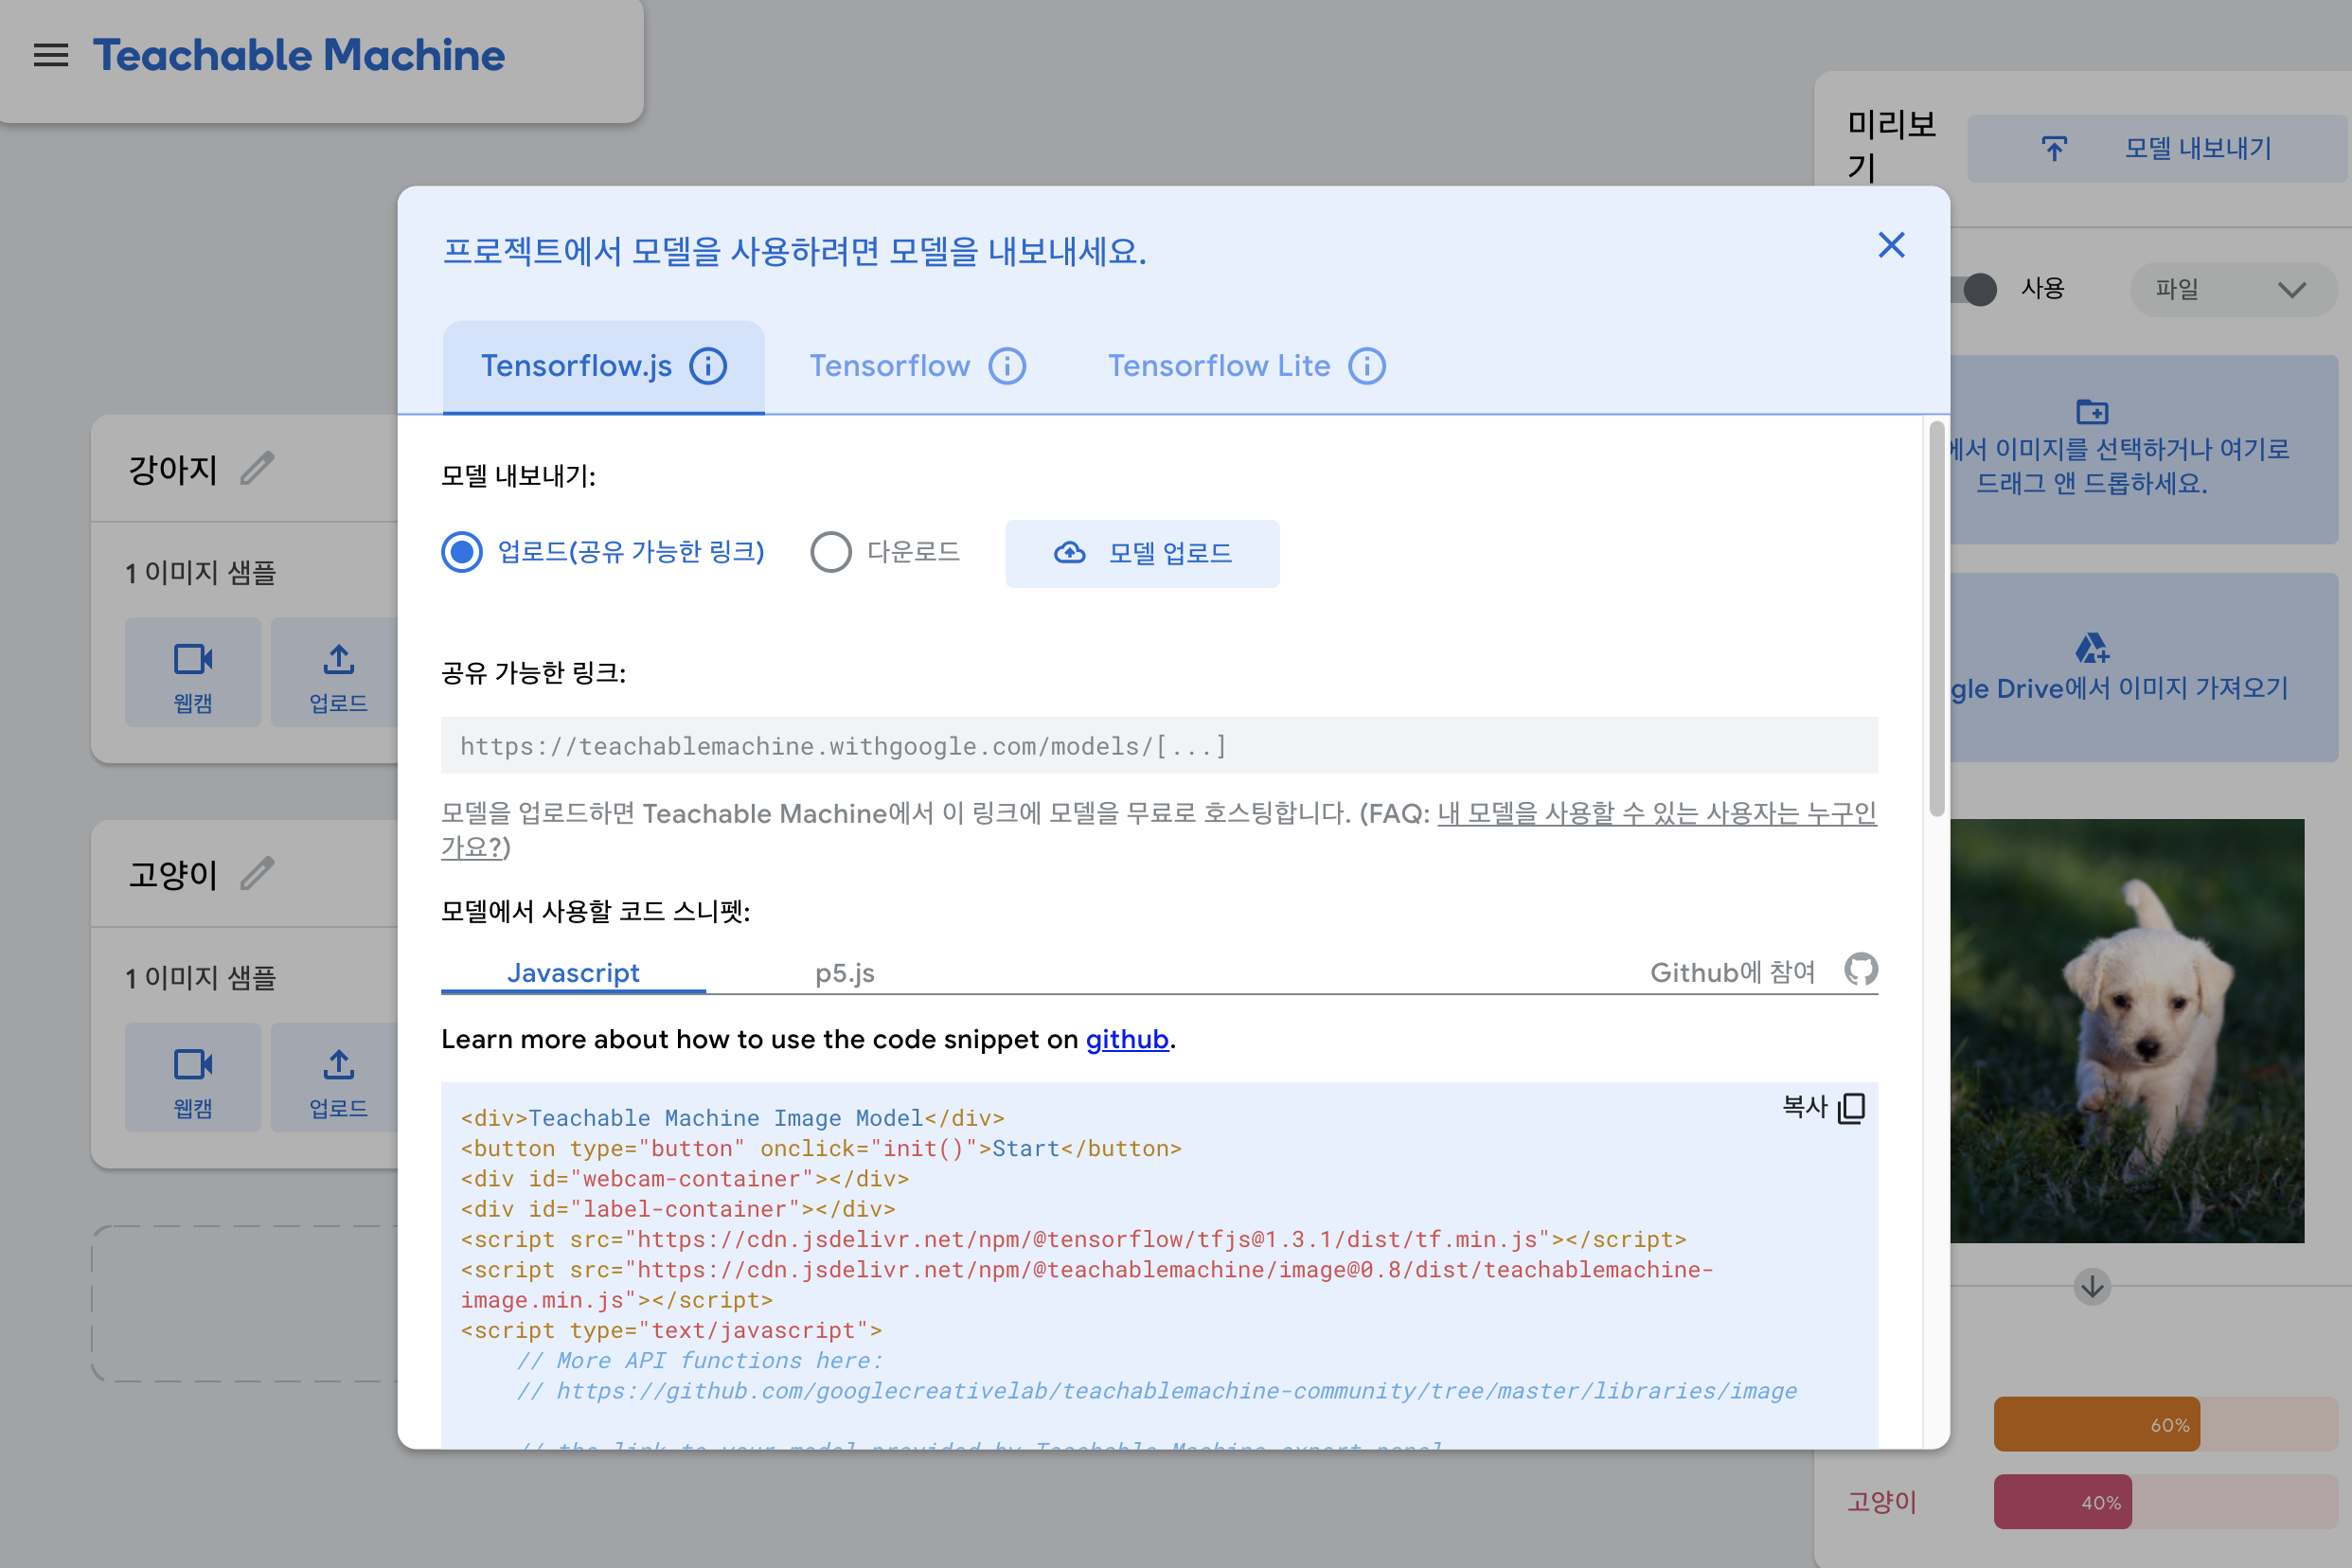Toggle the 사용 input switch
Screen dimensions: 2352x1568
coord(1976,290)
